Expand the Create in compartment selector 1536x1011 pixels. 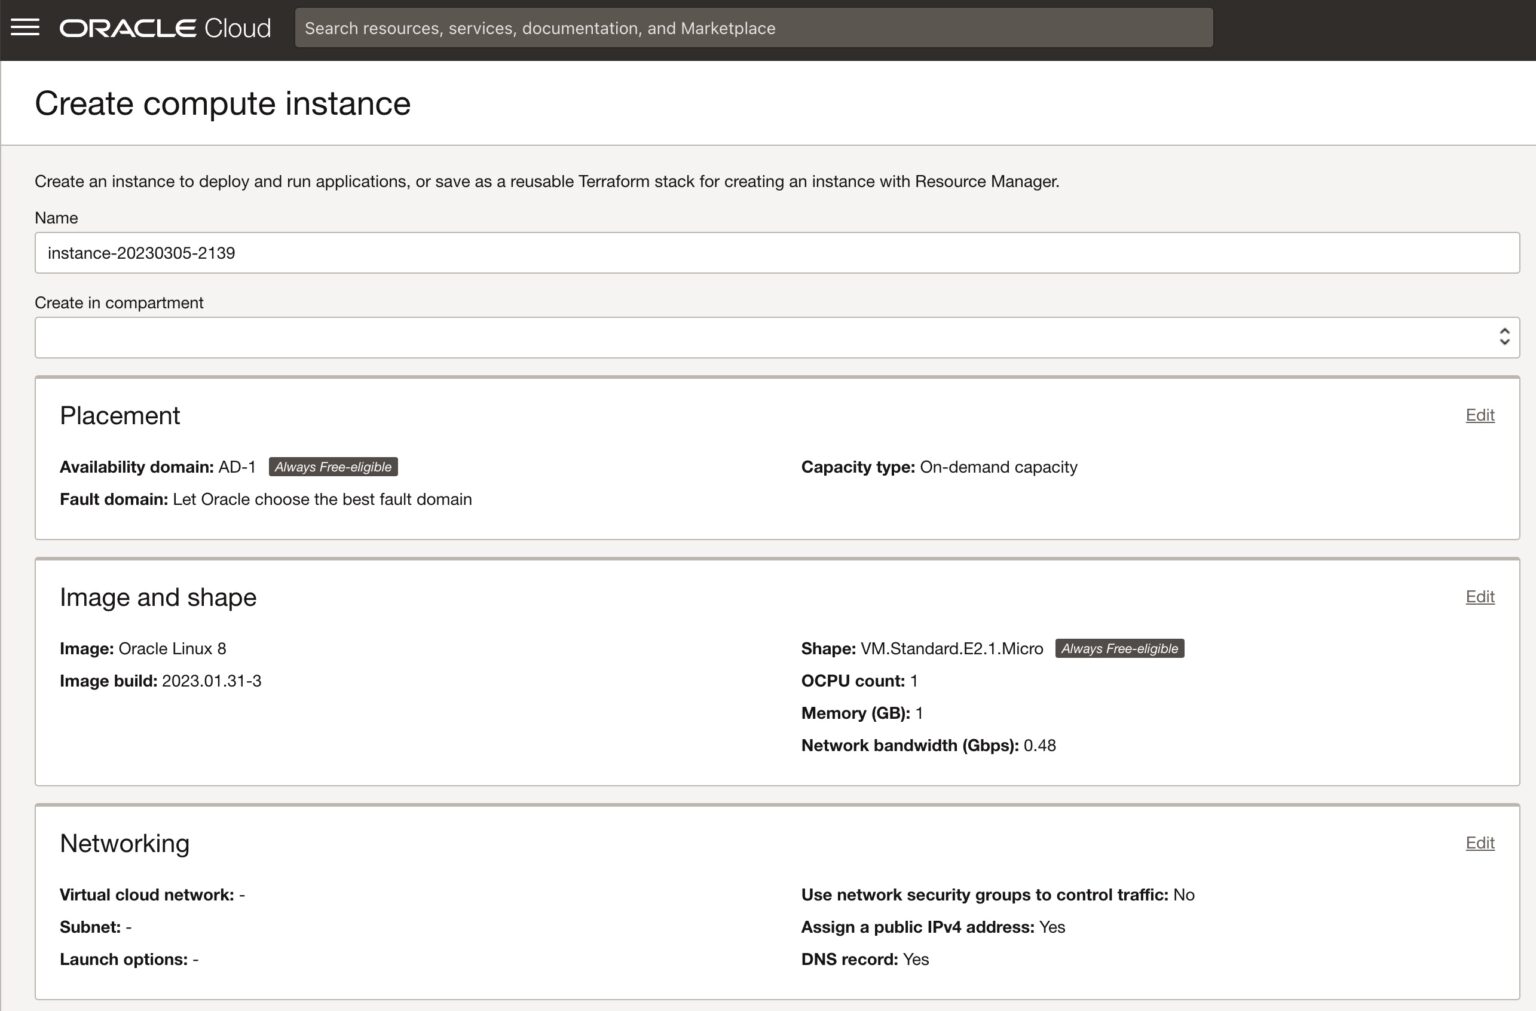776,337
